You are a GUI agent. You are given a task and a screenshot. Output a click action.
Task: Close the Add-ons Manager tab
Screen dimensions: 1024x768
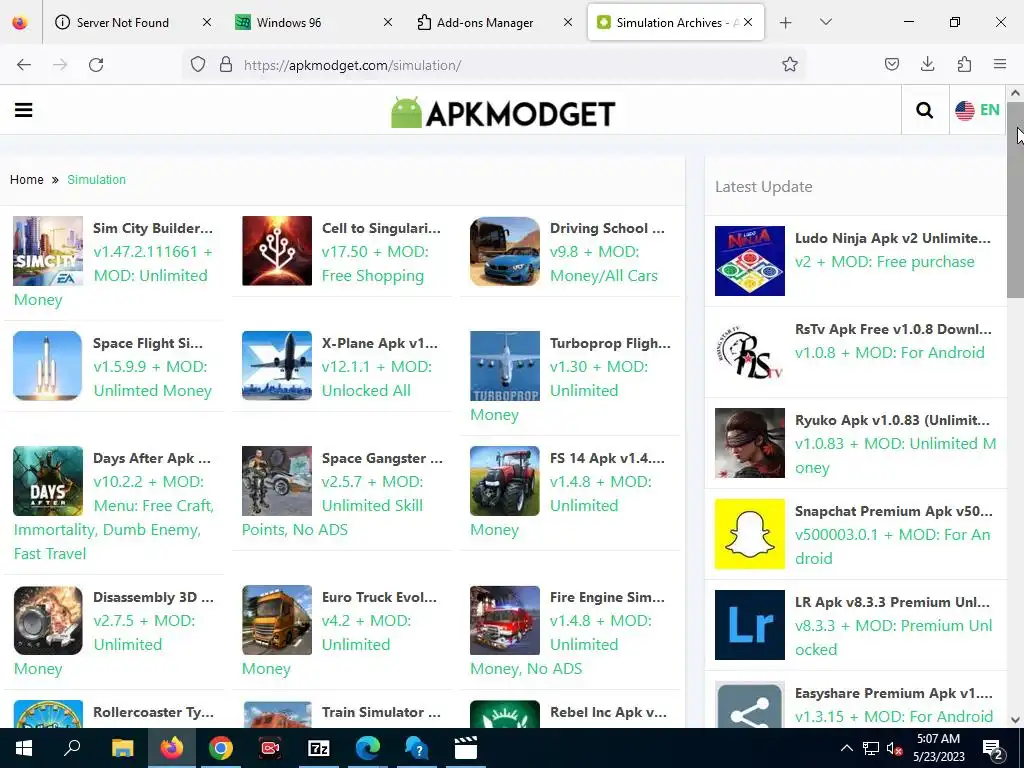568,22
